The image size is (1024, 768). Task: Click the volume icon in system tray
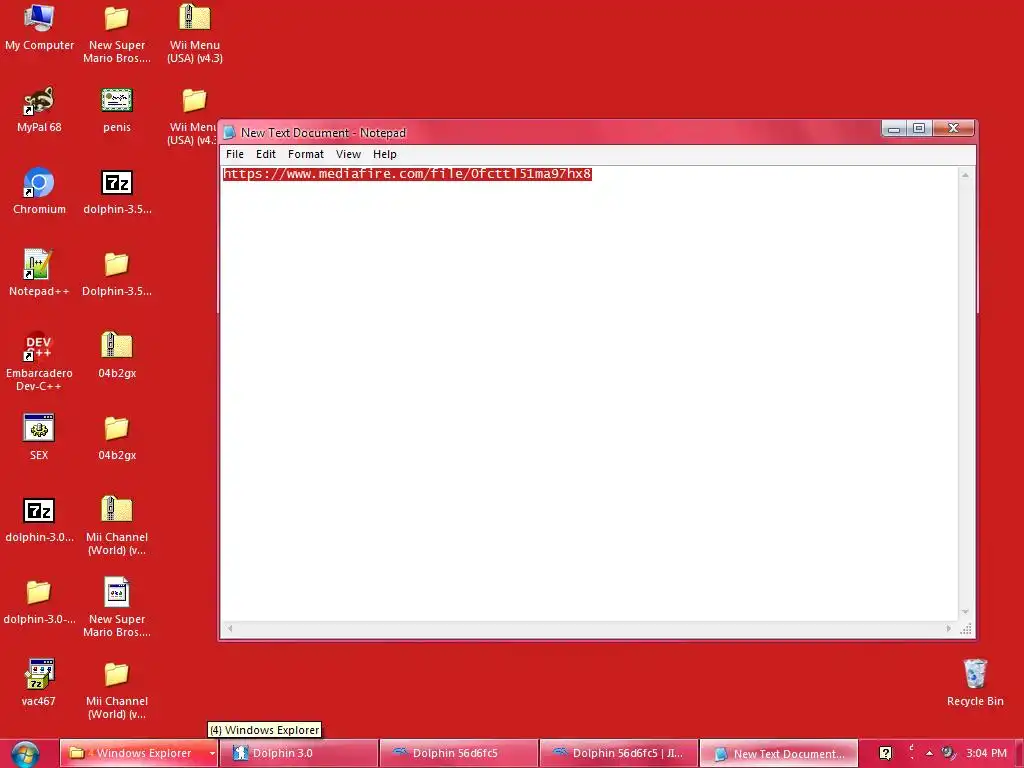click(x=948, y=753)
